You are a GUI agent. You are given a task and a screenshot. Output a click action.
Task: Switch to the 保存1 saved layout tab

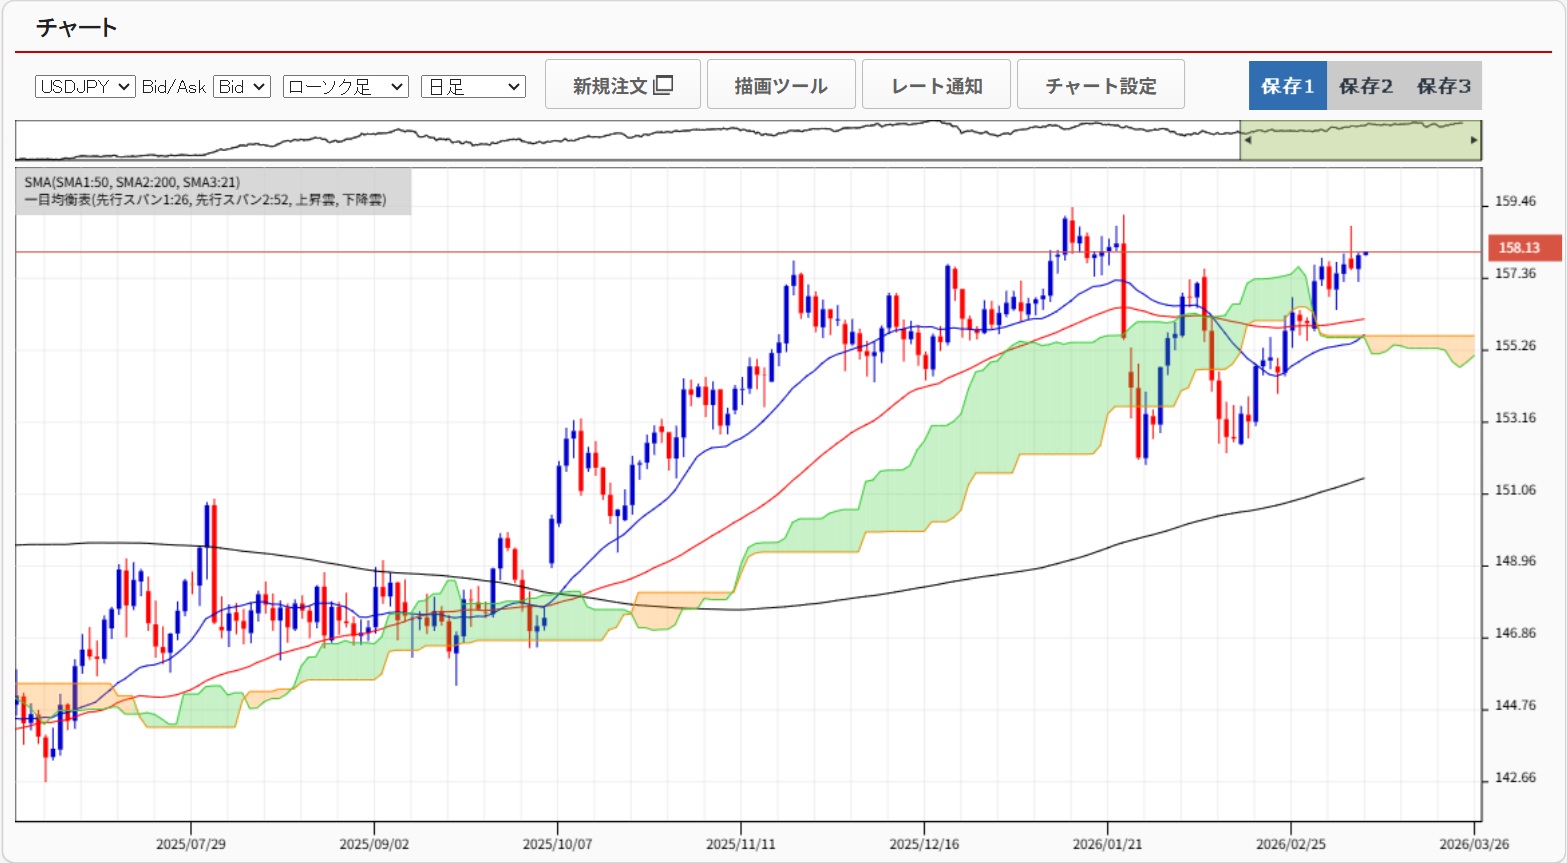1287,86
